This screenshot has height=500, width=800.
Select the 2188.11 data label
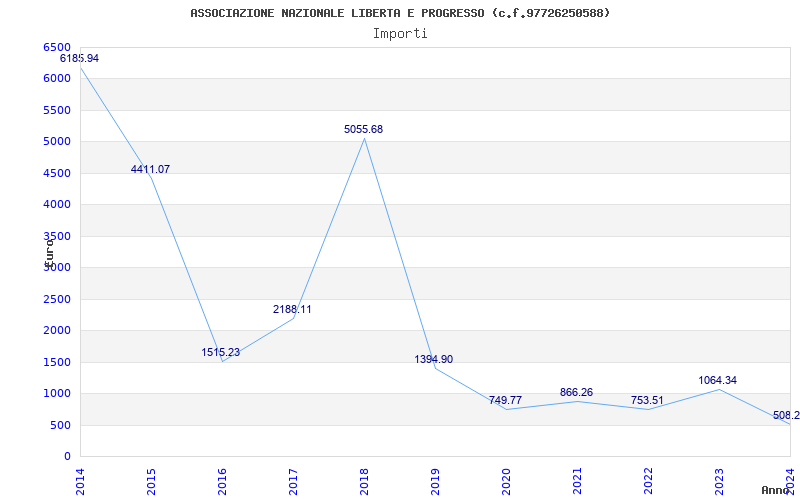(292, 310)
